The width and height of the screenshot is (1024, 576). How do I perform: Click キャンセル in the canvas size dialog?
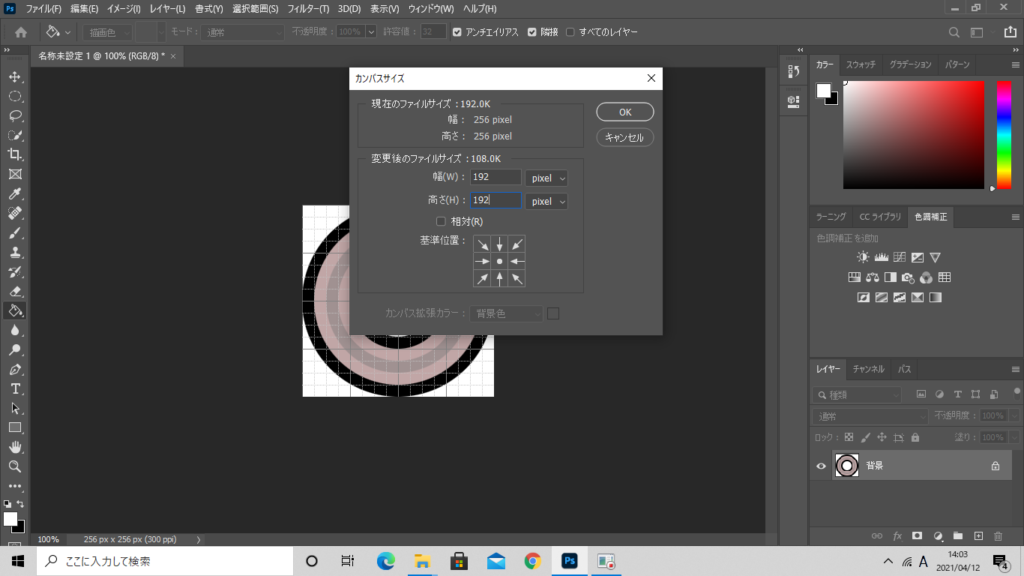pos(625,137)
